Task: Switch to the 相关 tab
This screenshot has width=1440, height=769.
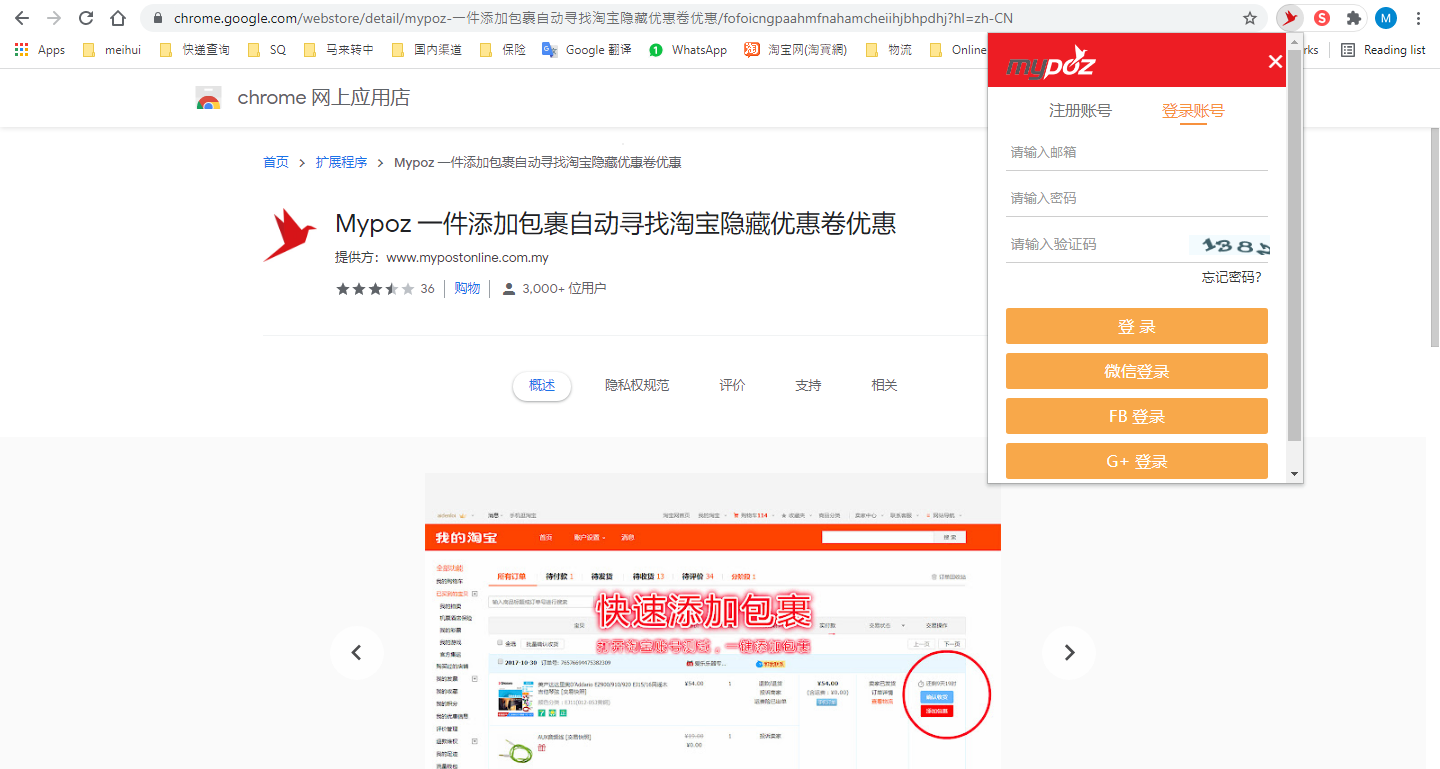Action: [884, 386]
